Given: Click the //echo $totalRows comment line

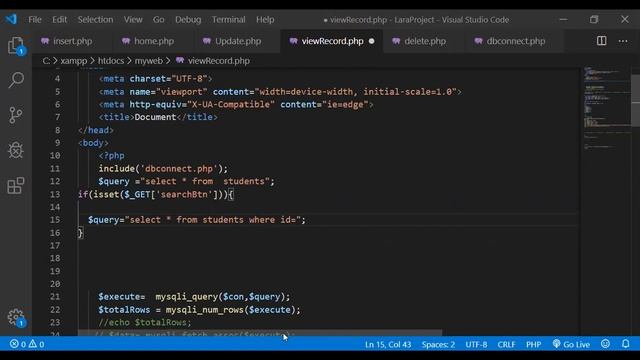Looking at the screenshot, I should [145, 322].
